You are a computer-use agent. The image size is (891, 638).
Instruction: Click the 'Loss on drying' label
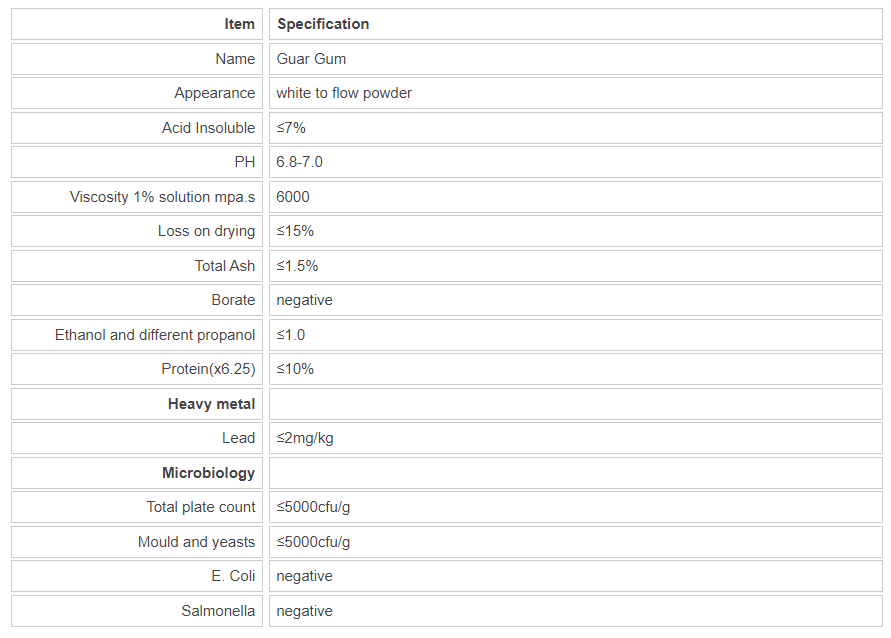(206, 231)
